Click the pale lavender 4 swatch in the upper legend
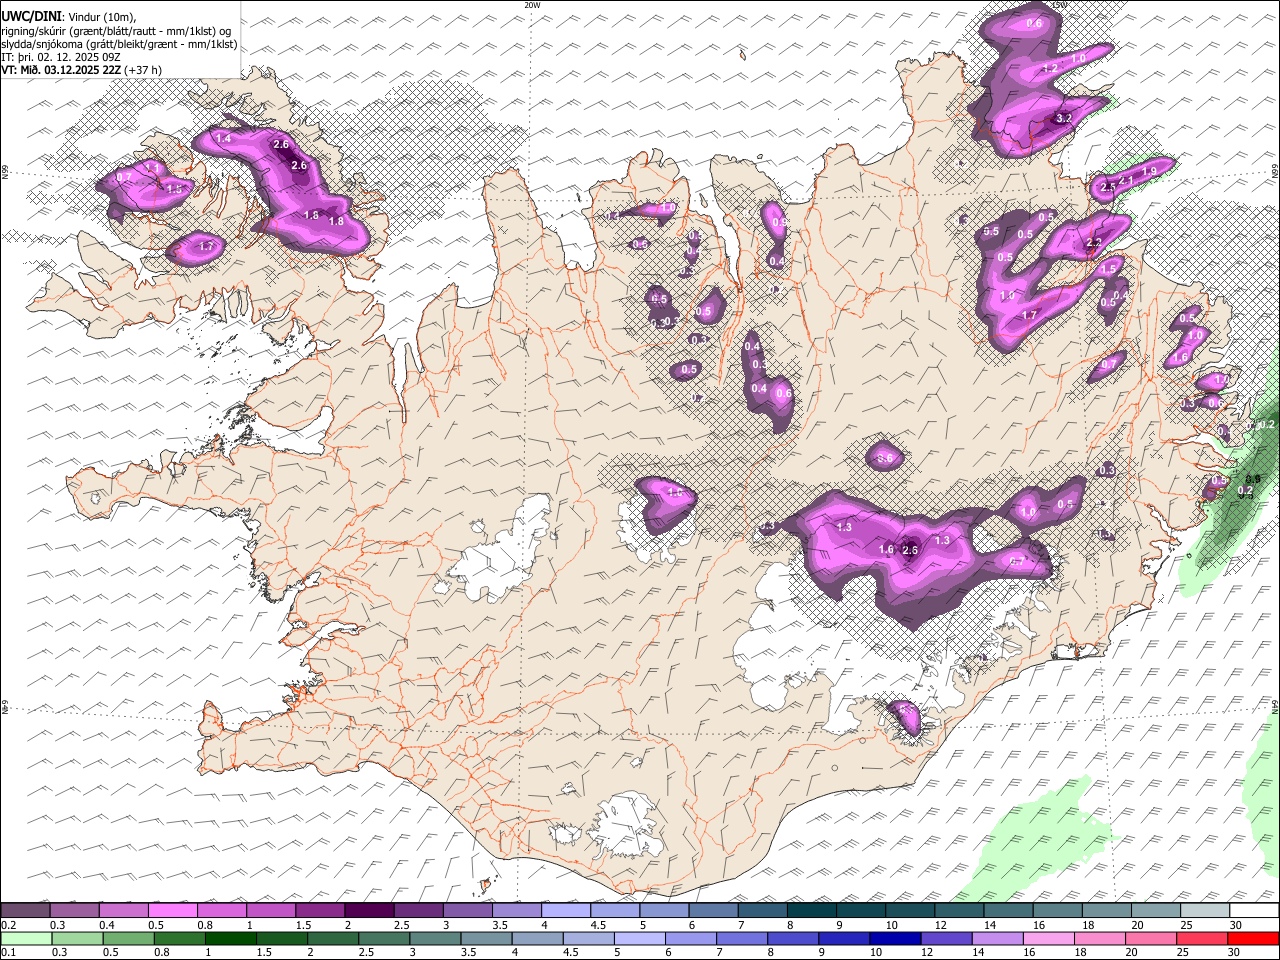This screenshot has width=1280, height=960. pos(565,911)
